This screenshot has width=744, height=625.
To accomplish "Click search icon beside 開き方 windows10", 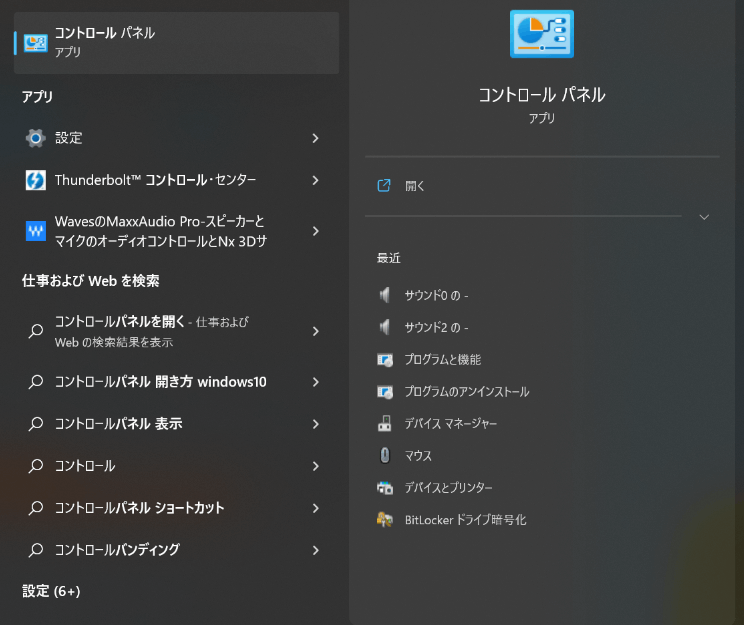I will [36, 382].
